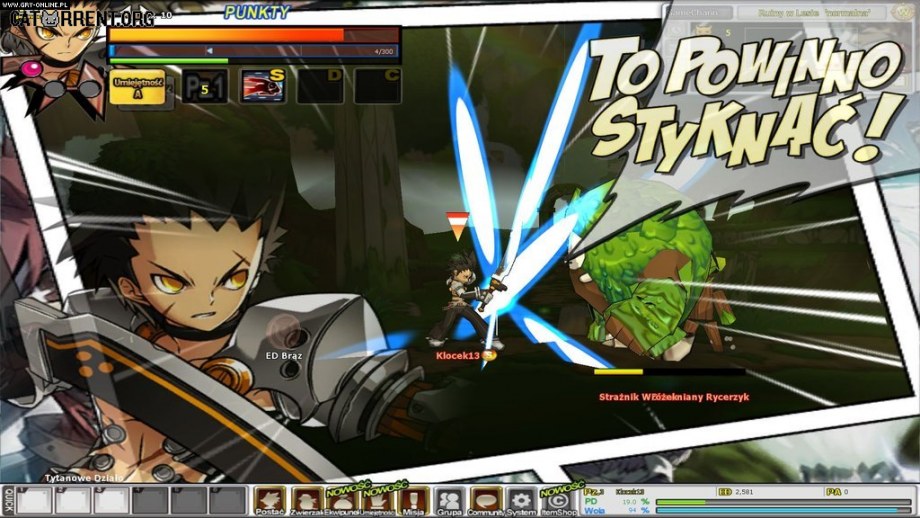Click the Pz.1 level label in status panel
This screenshot has width=920, height=518.
(594, 492)
